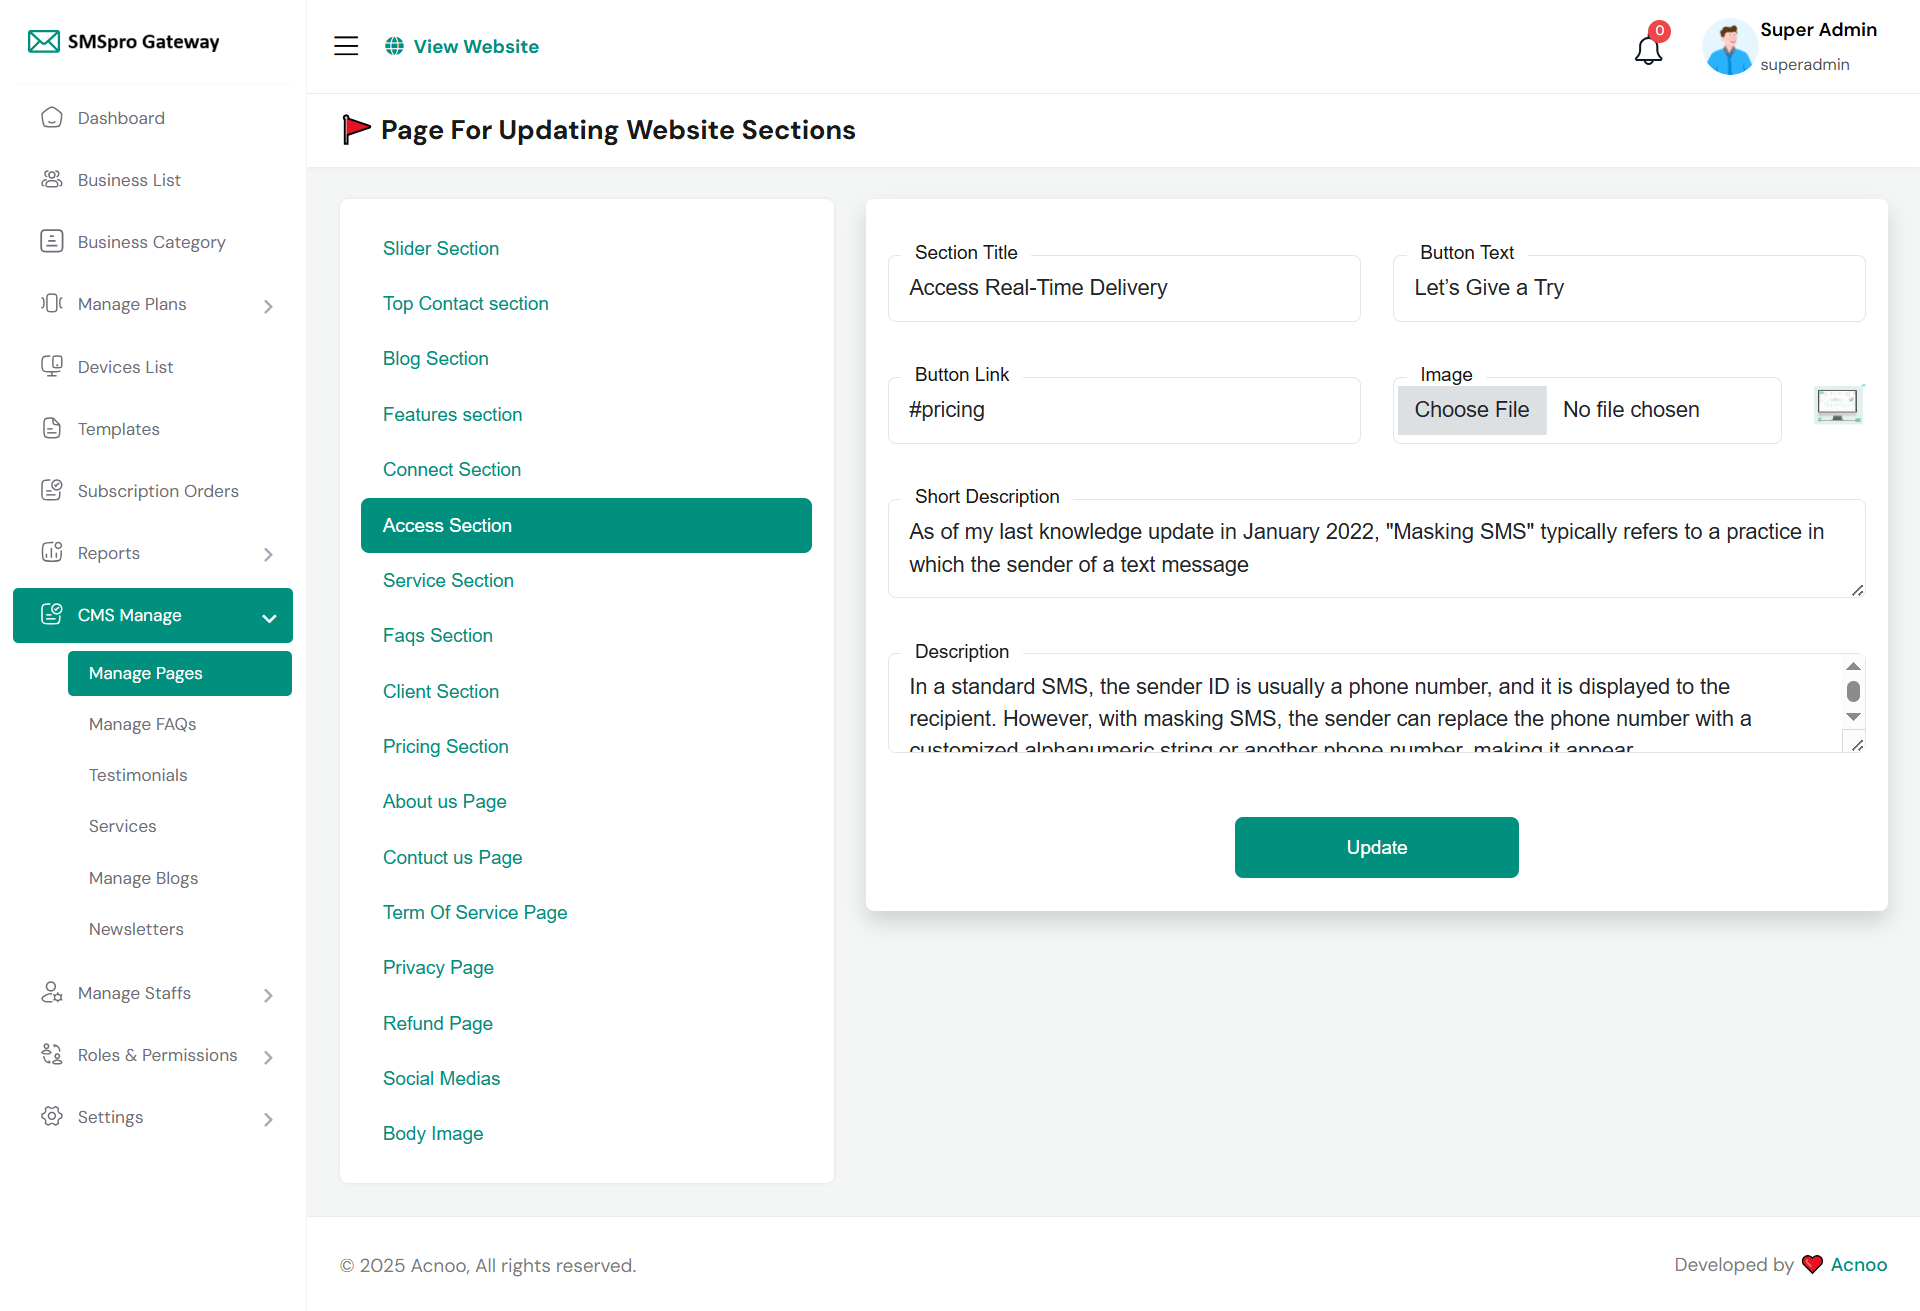Expand the Manage Plans submenu
Viewport: 1920px width, 1311px height.
click(x=268, y=306)
